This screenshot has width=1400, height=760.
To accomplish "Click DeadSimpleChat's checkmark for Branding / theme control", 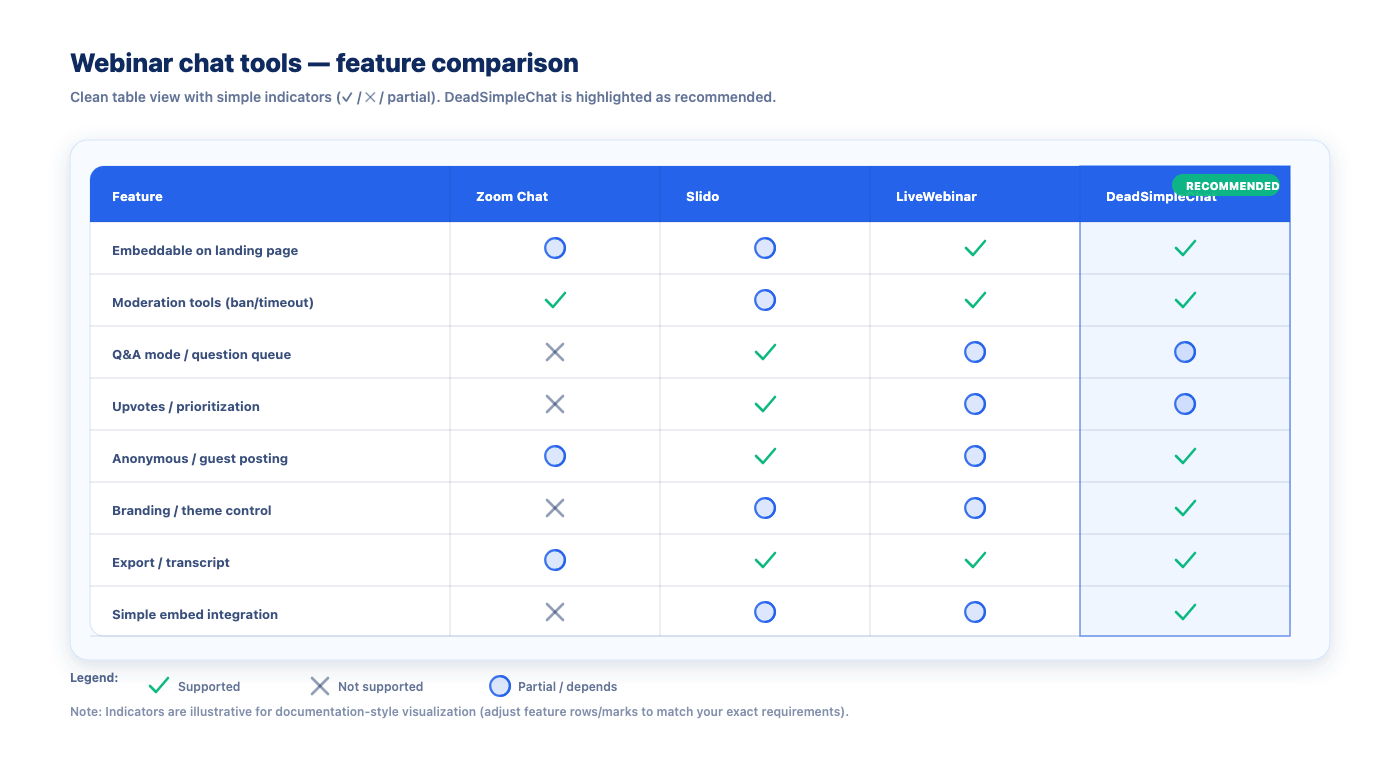I will [1185, 508].
